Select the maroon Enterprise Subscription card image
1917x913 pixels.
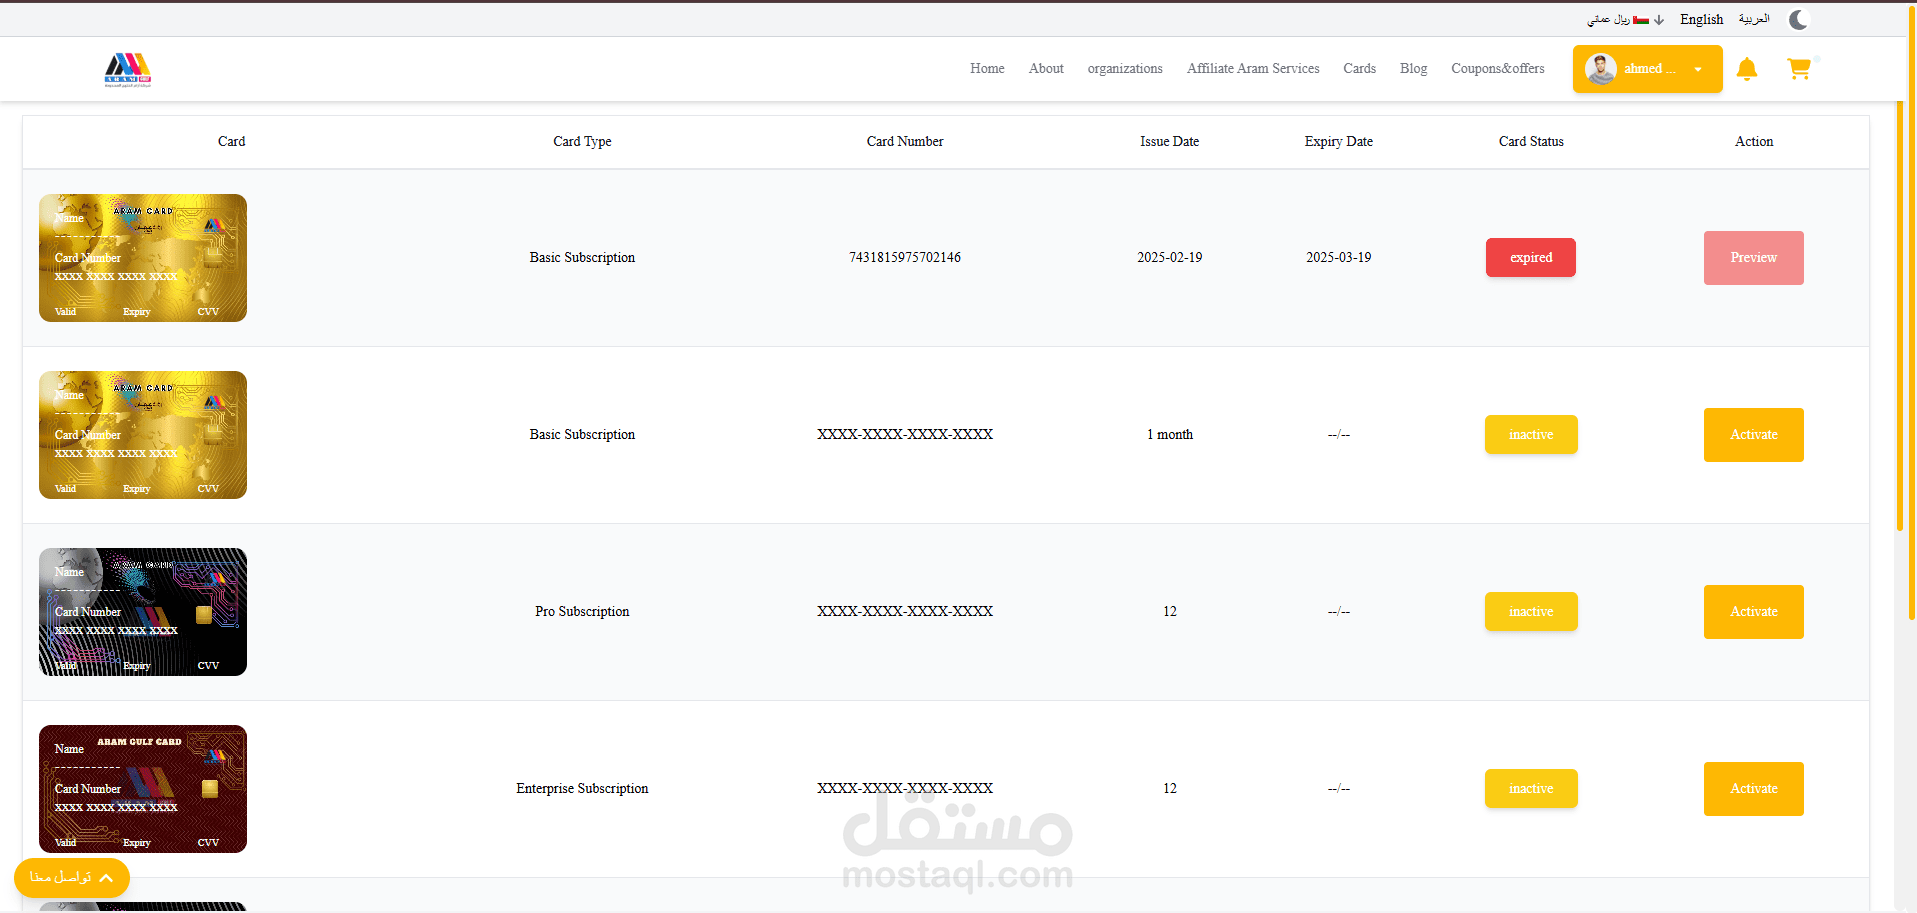[143, 789]
